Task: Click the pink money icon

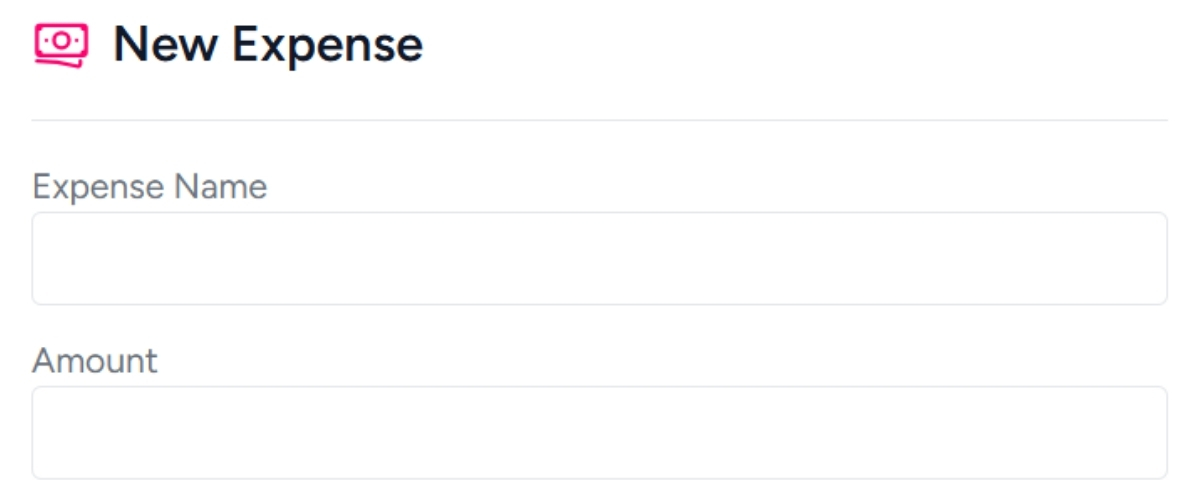Action: click(x=61, y=45)
